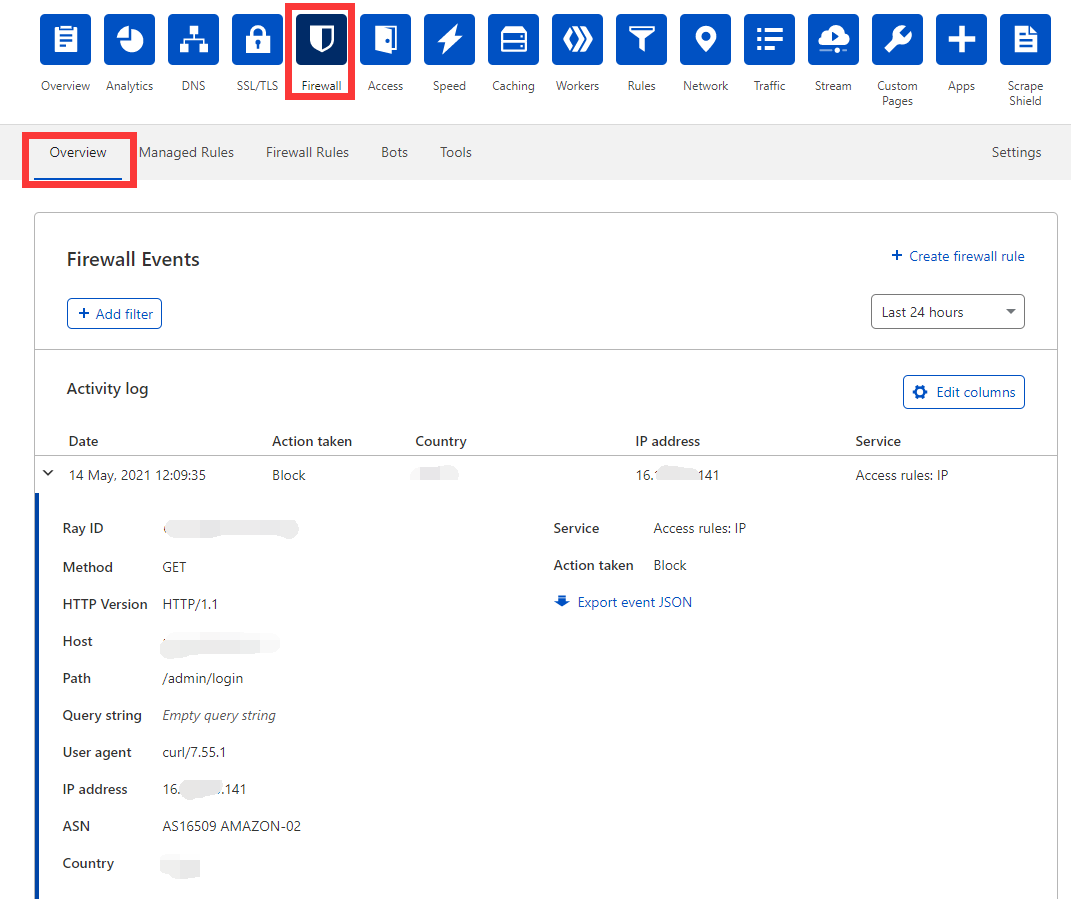This screenshot has width=1071, height=899.
Task: Open the DNS section icon
Action: 193,40
